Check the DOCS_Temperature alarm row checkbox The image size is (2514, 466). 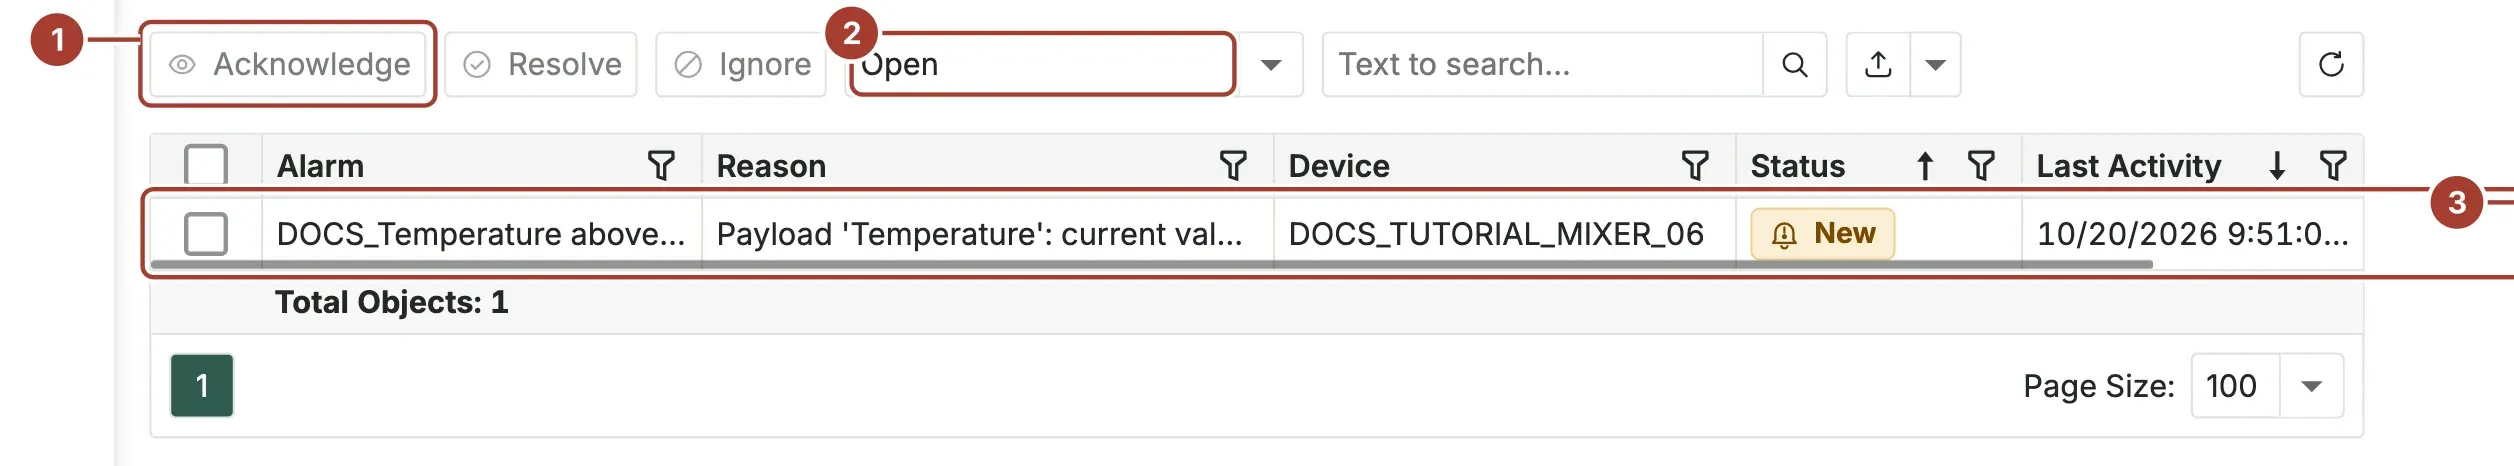(206, 234)
